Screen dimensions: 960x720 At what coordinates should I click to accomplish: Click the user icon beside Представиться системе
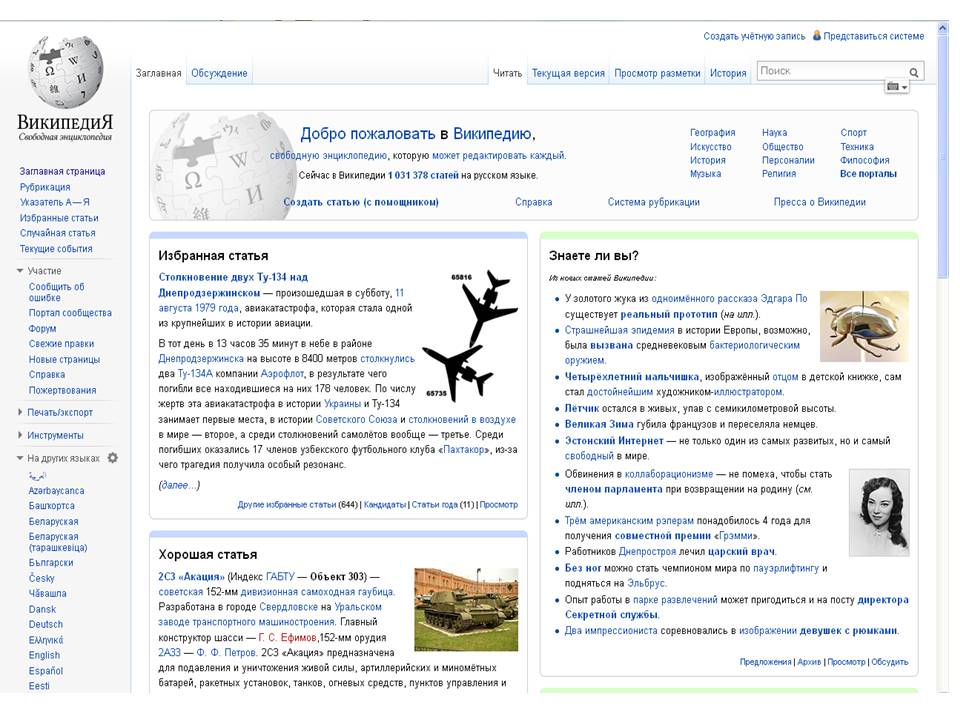(x=817, y=36)
